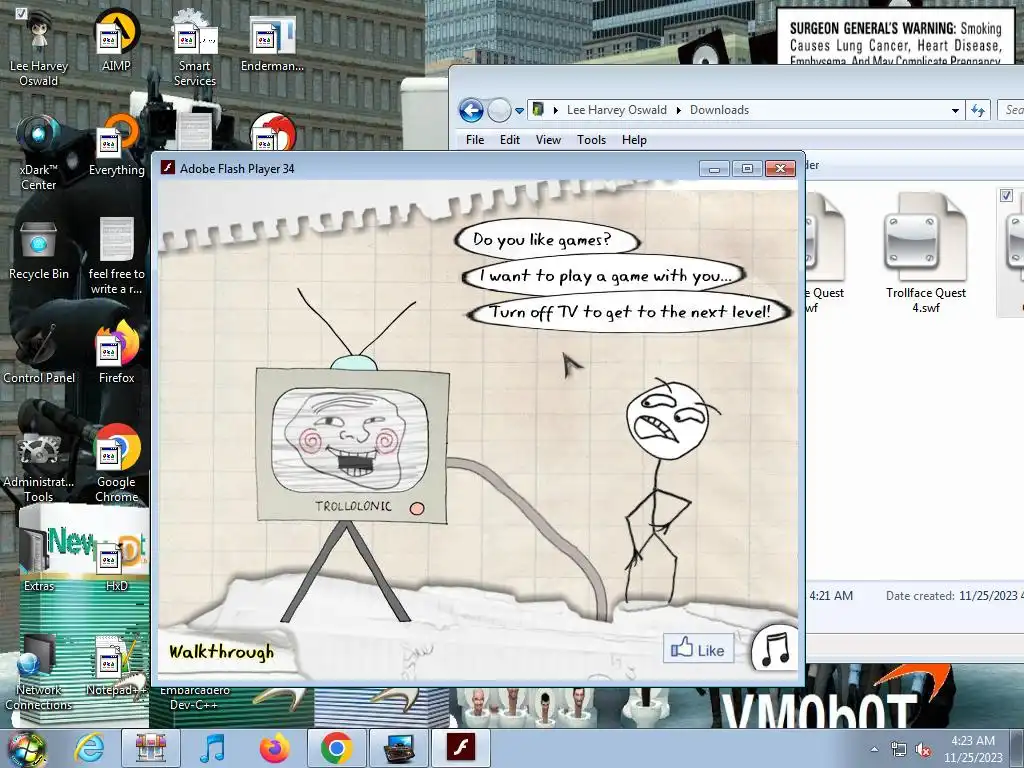Click 'Downloads' in the address breadcrumb
This screenshot has width=1024, height=768.
[719, 110]
